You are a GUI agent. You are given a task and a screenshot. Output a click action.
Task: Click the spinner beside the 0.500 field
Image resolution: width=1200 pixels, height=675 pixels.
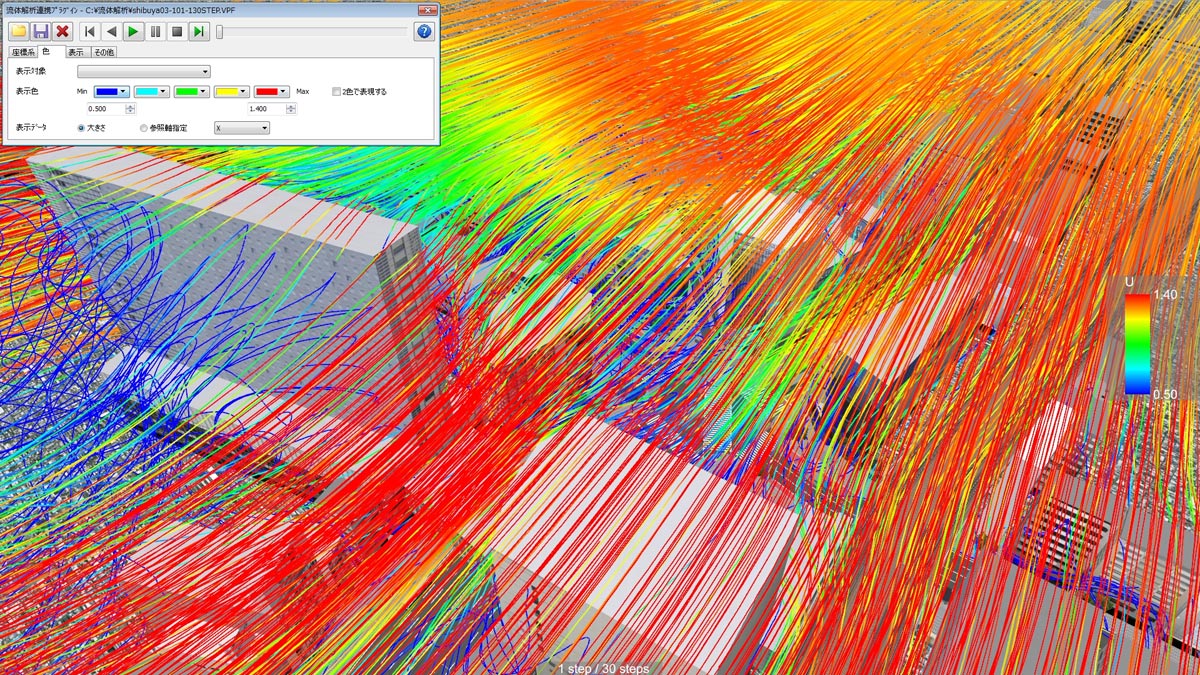point(130,109)
